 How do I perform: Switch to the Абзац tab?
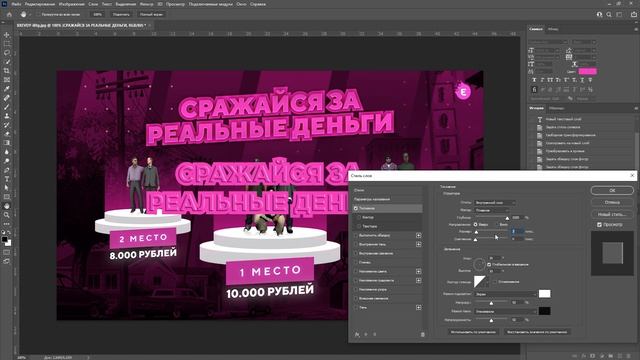click(553, 29)
